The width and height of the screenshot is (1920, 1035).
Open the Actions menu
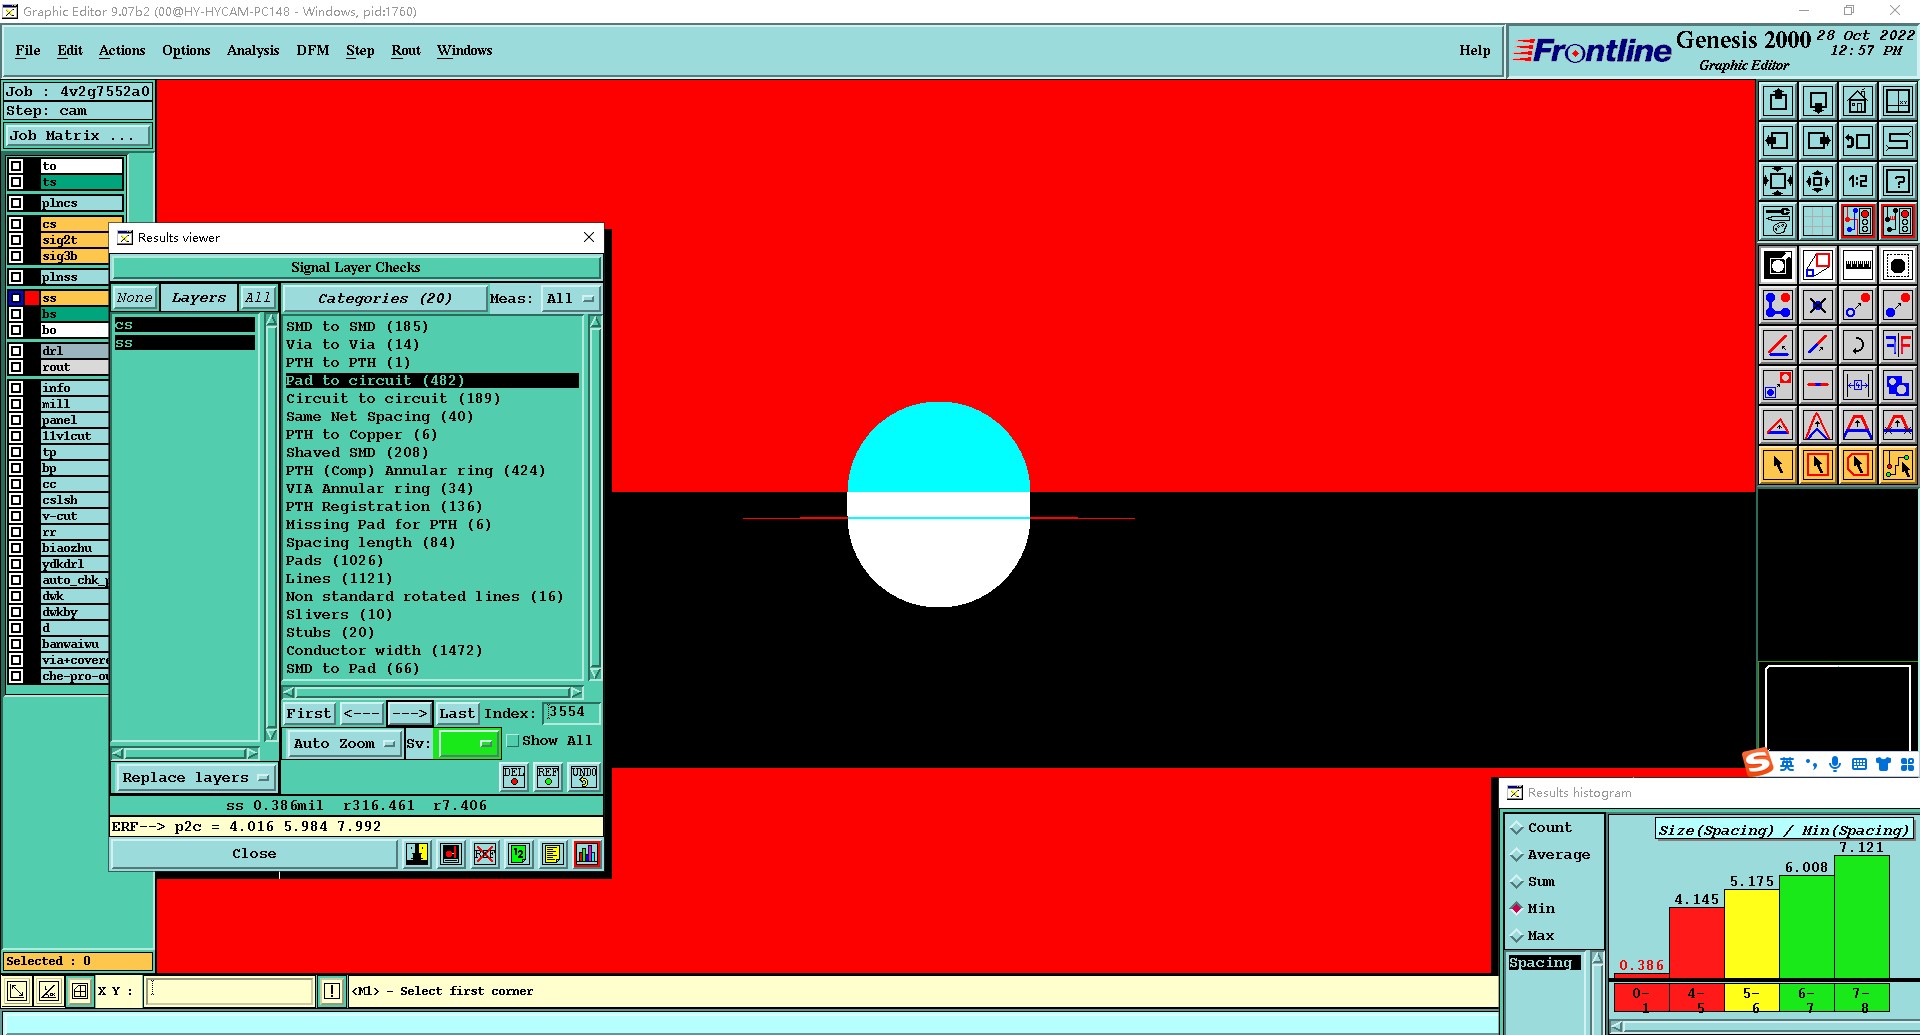pos(122,50)
